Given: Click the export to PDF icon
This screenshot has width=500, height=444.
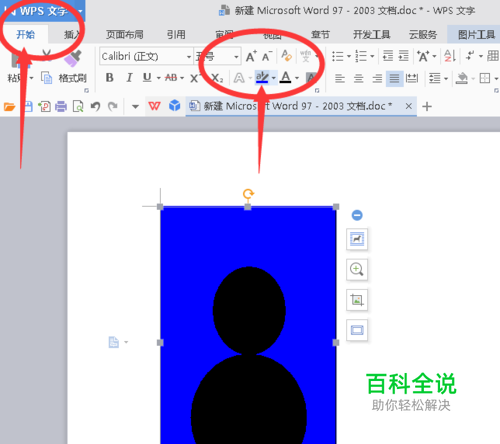Looking at the screenshot, I should [x=44, y=107].
